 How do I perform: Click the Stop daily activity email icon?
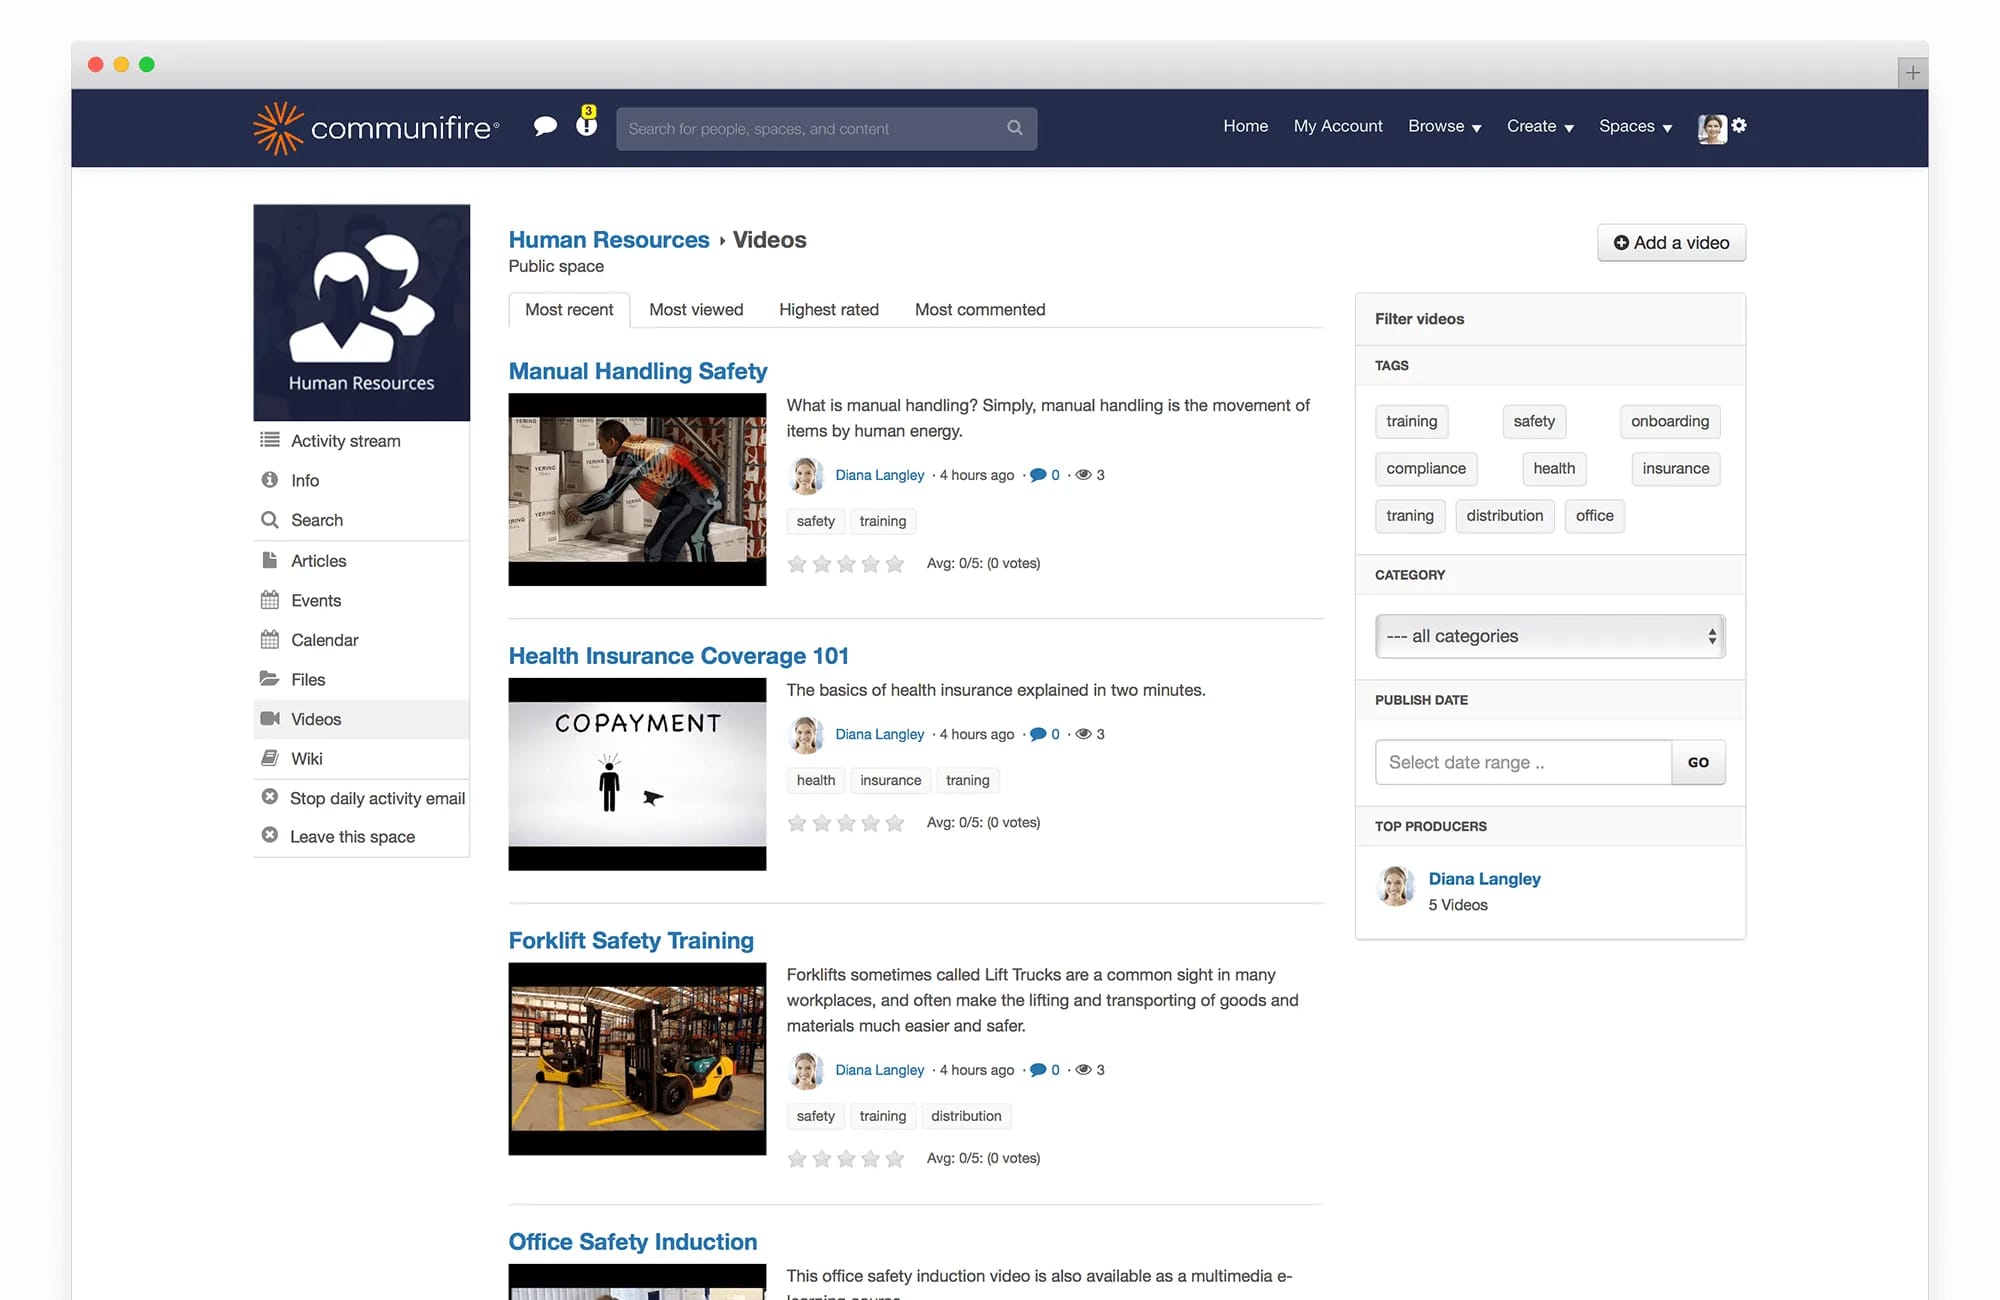pyautogui.click(x=270, y=797)
